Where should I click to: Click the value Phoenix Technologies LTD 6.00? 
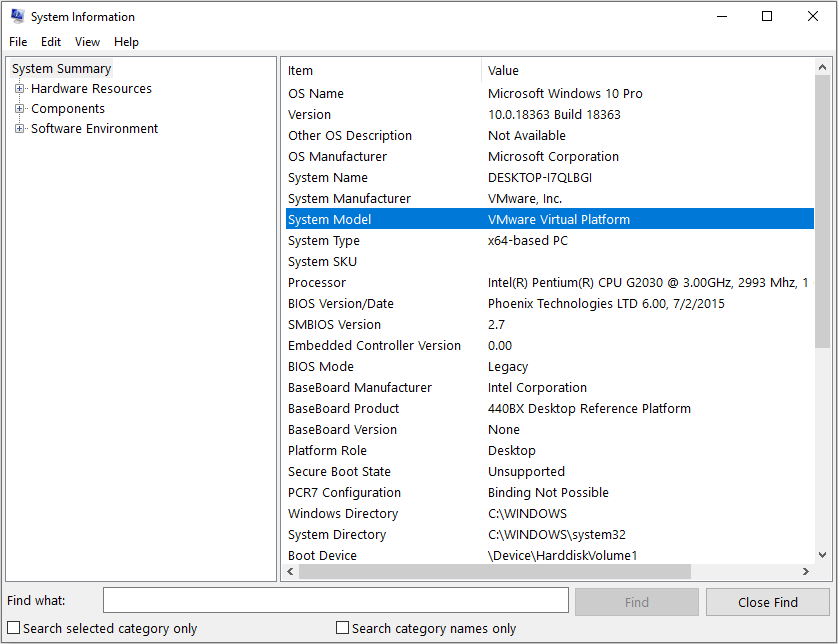(577, 304)
